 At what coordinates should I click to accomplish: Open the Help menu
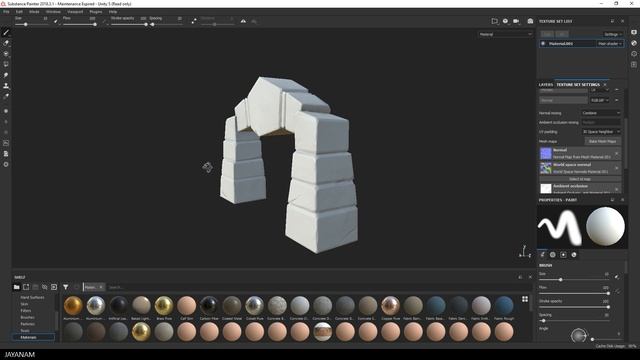pyautogui.click(x=113, y=12)
